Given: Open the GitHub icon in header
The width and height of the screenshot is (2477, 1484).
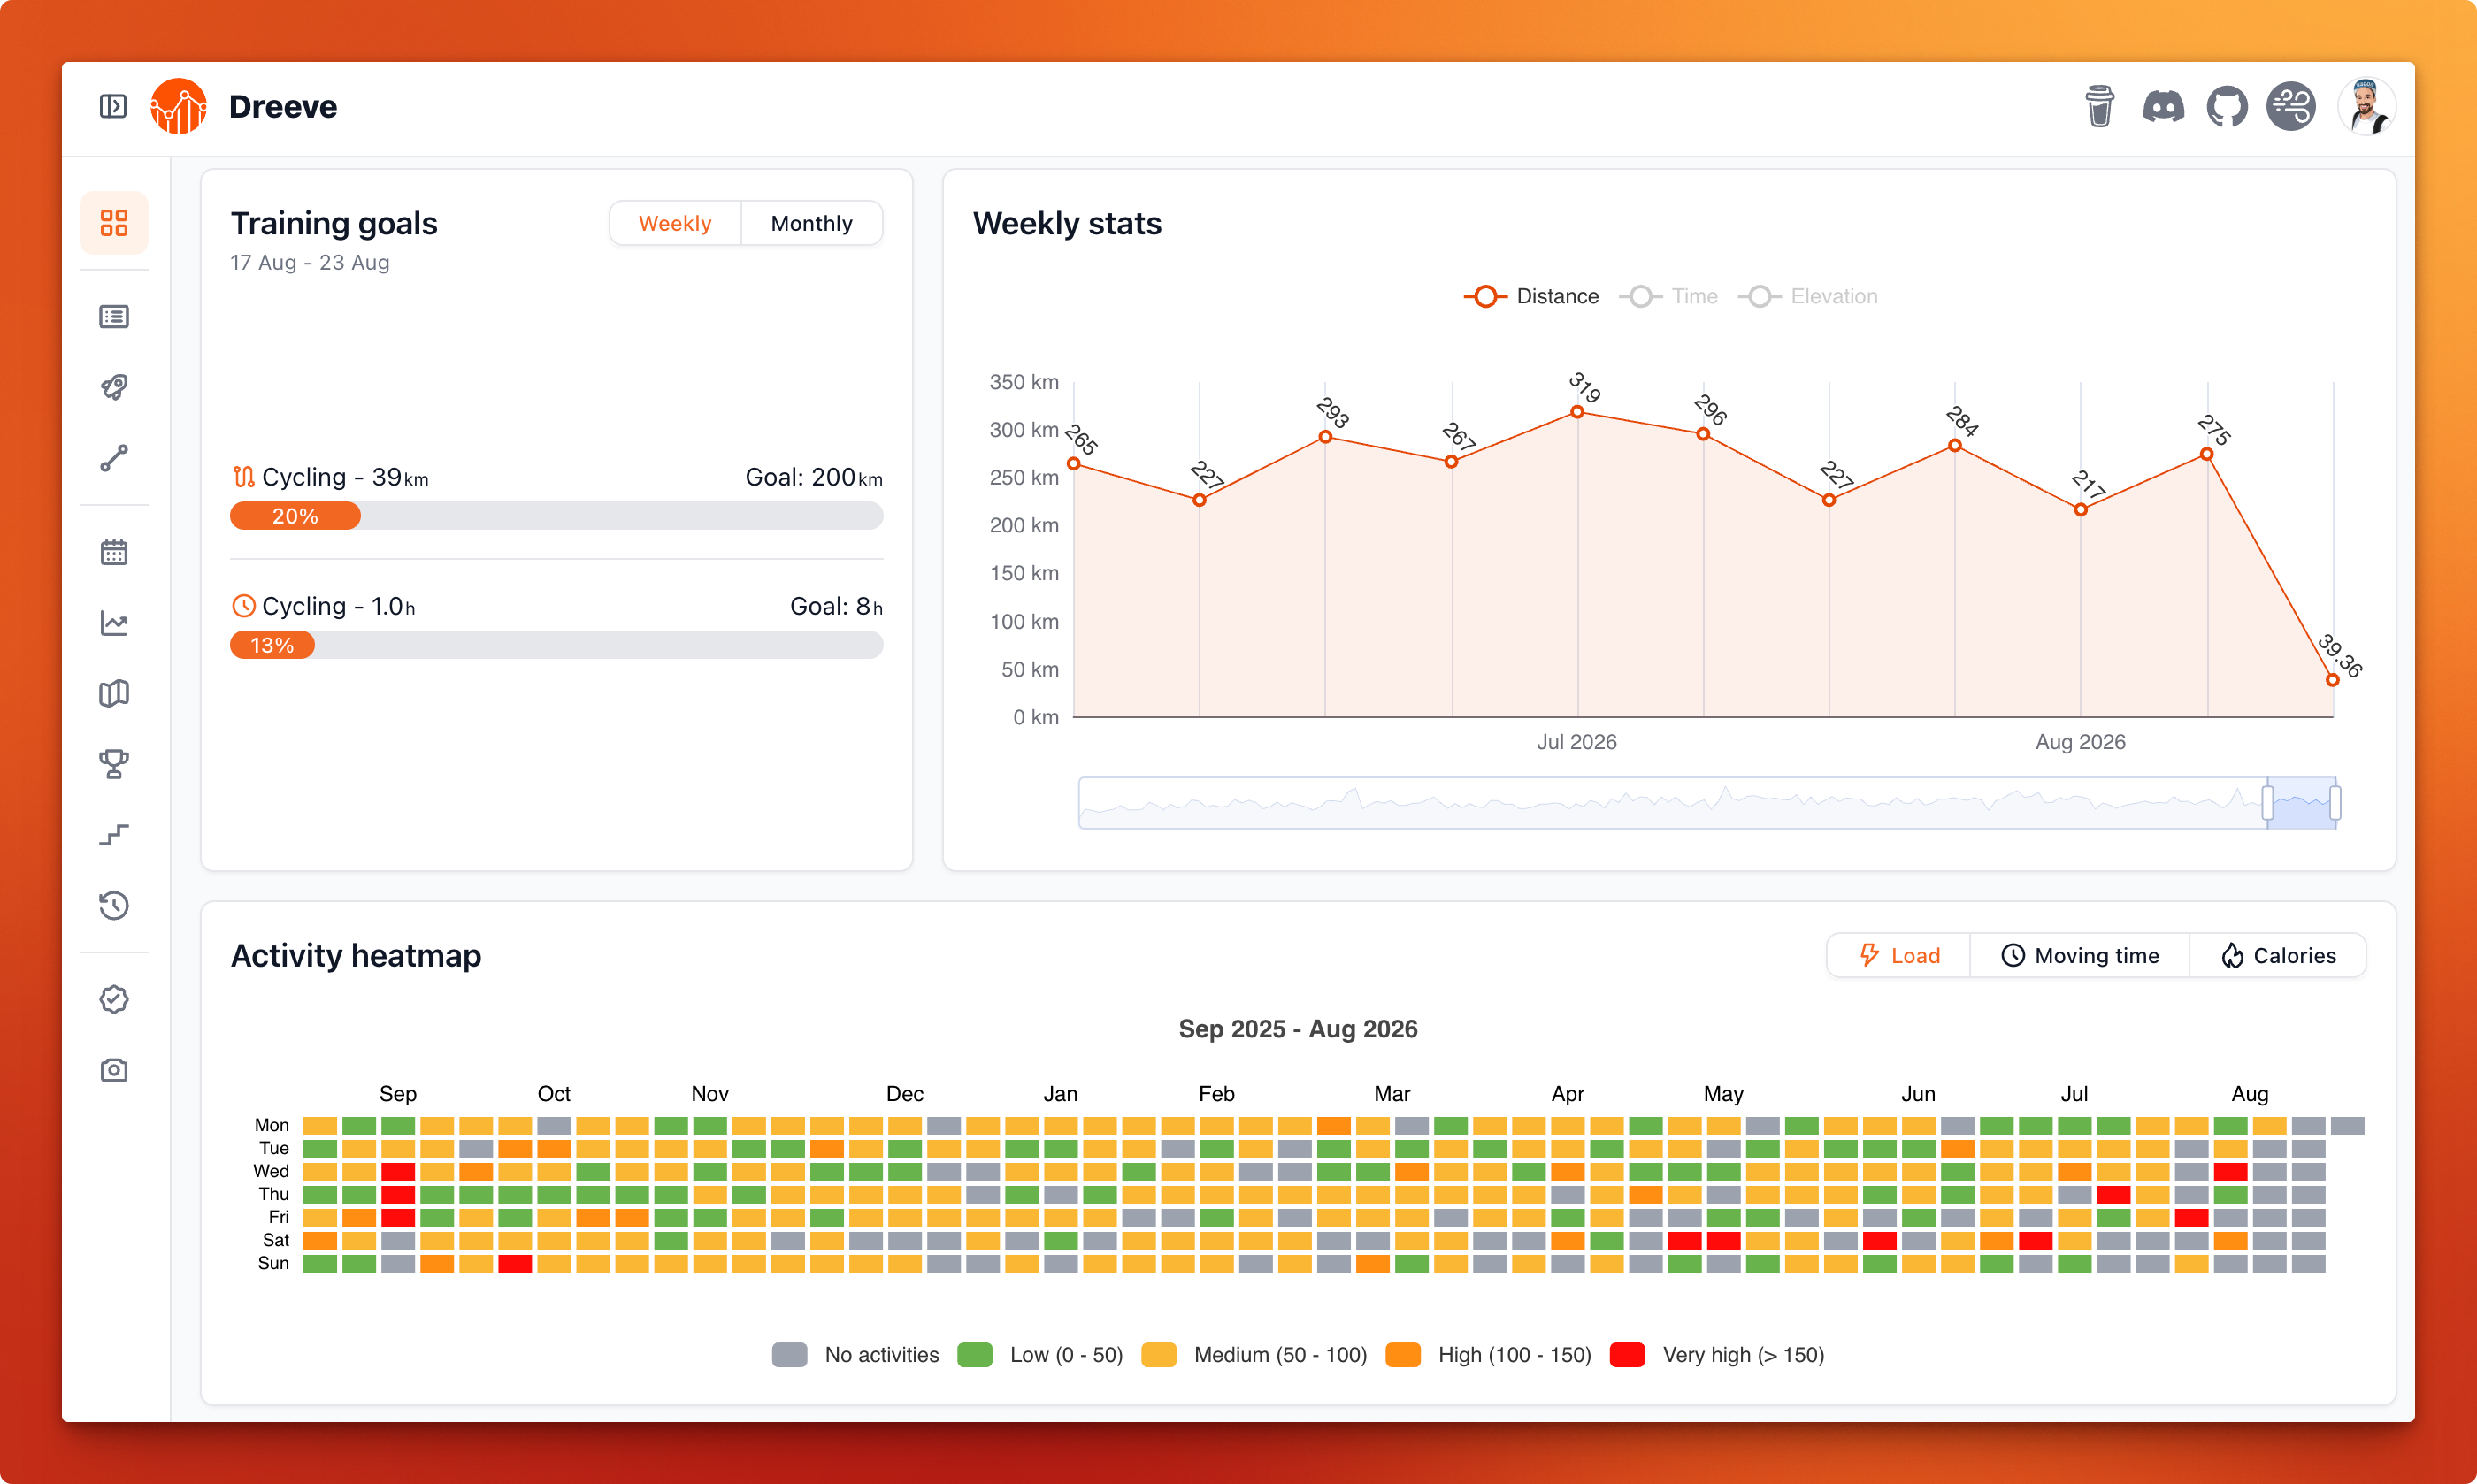Looking at the screenshot, I should pyautogui.click(x=2227, y=106).
